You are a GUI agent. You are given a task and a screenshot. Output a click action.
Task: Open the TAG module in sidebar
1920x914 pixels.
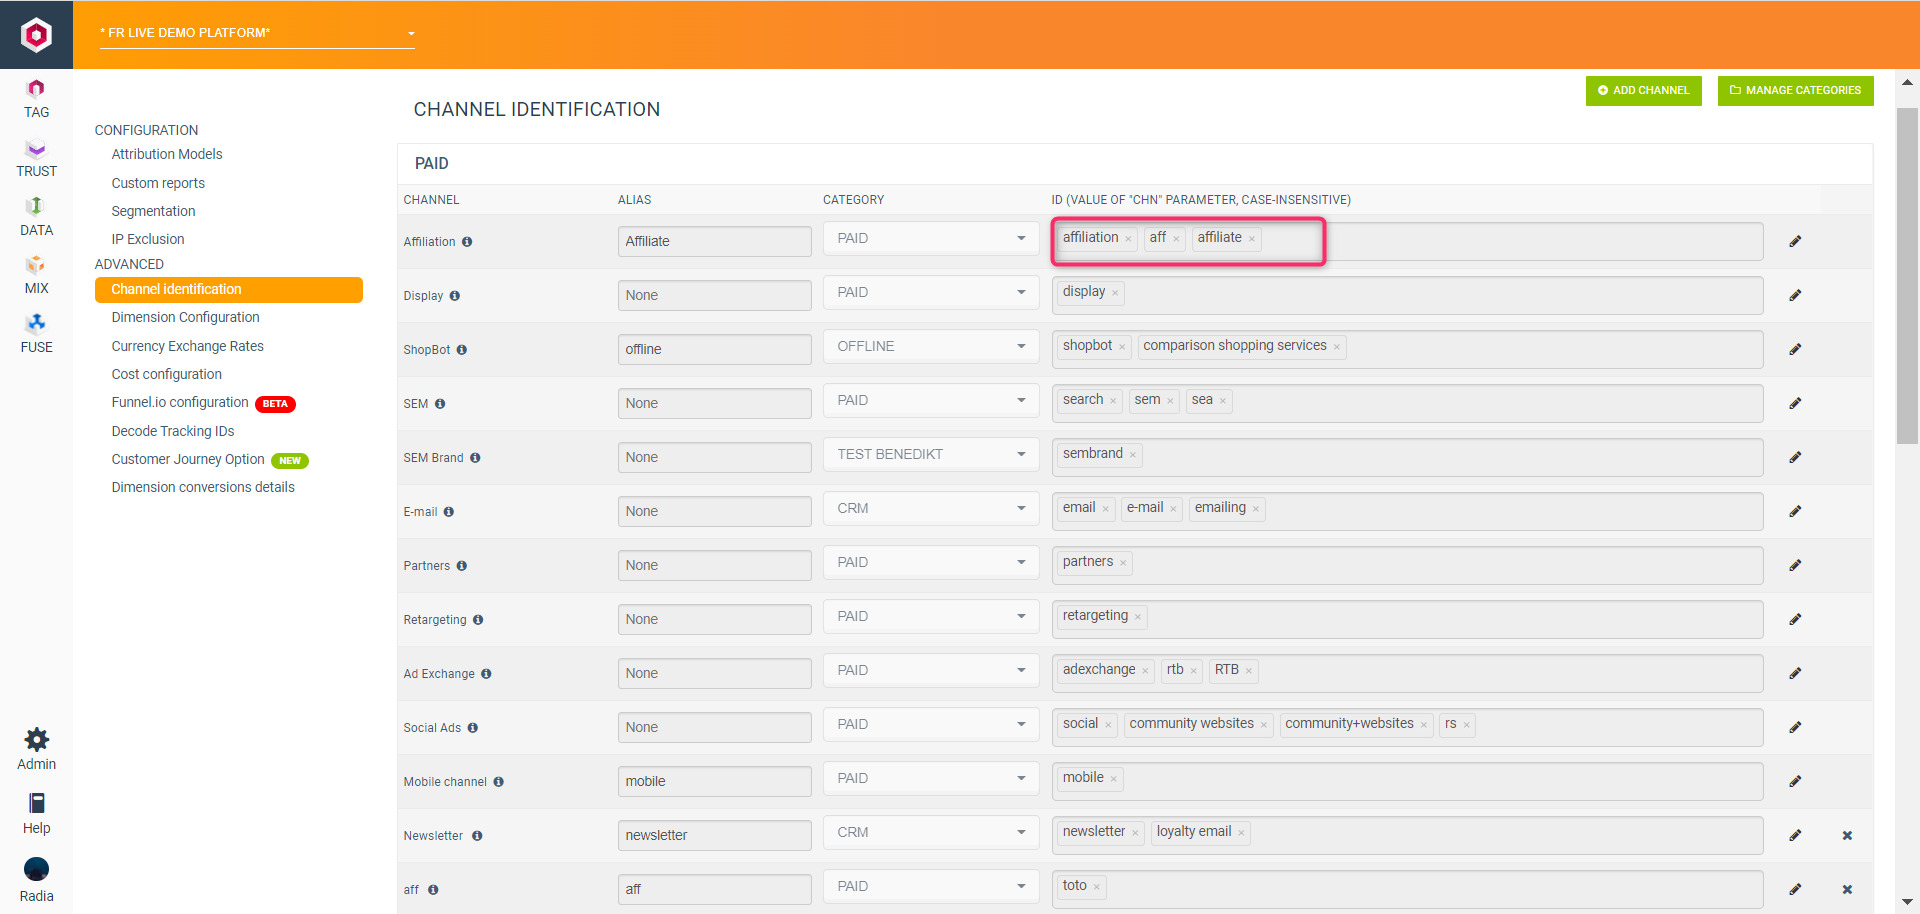[36, 98]
